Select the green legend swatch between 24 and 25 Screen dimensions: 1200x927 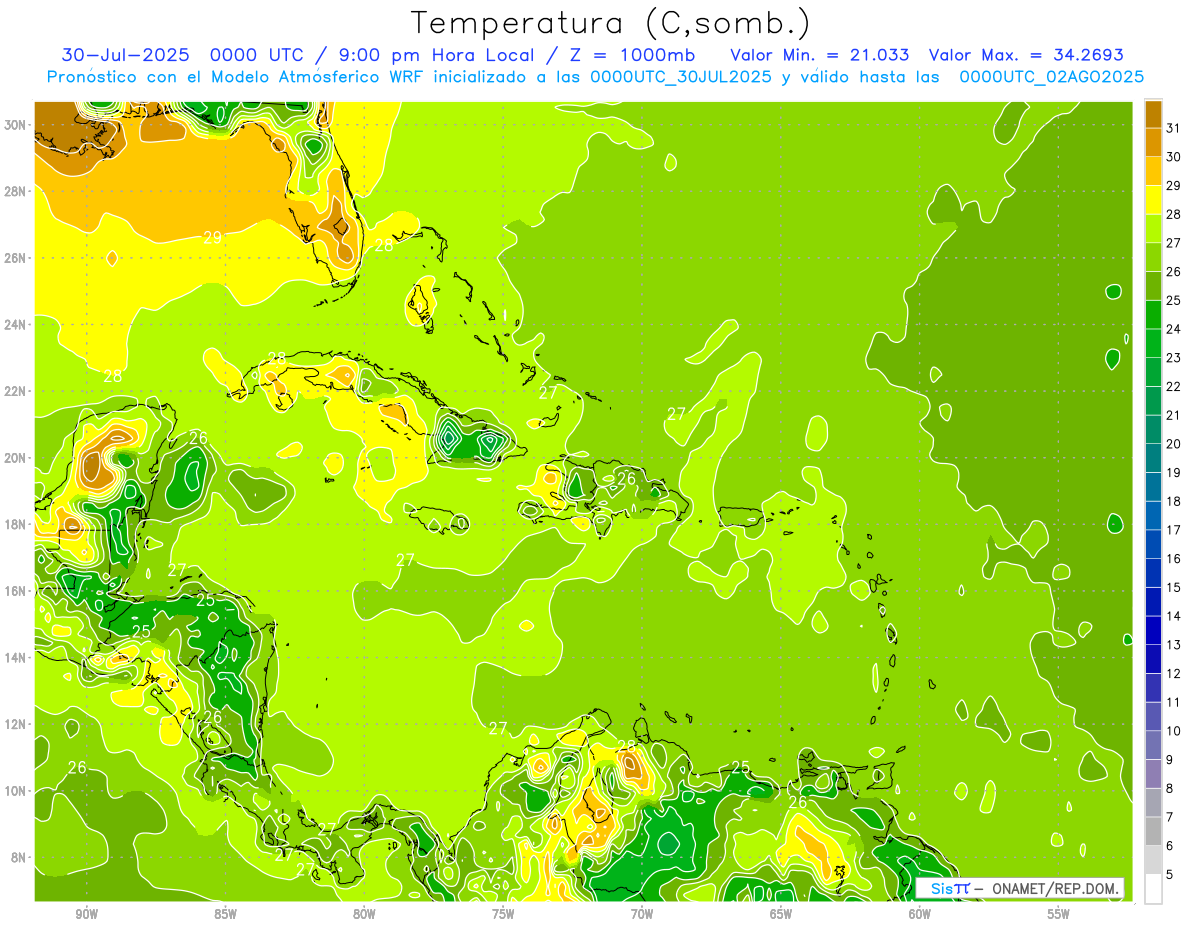pyautogui.click(x=1153, y=315)
